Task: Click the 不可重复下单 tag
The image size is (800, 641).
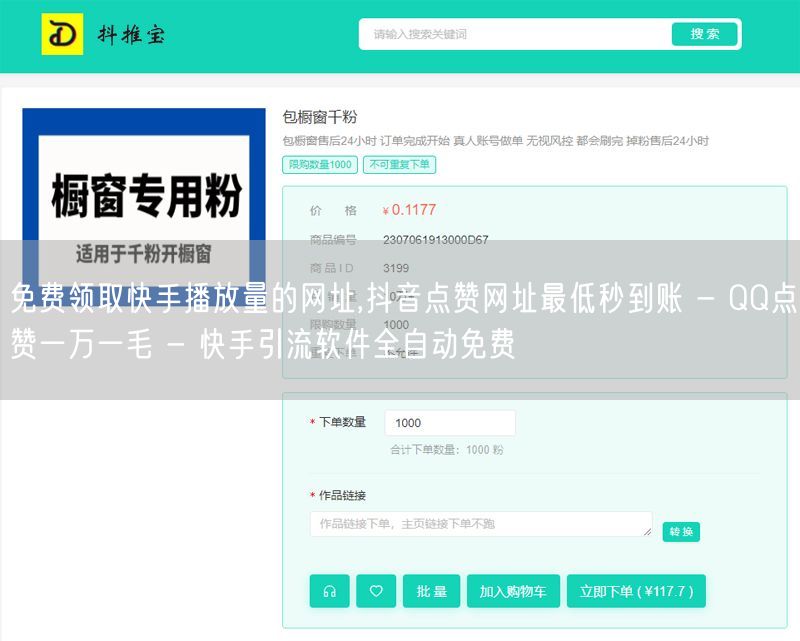Action: click(x=399, y=164)
